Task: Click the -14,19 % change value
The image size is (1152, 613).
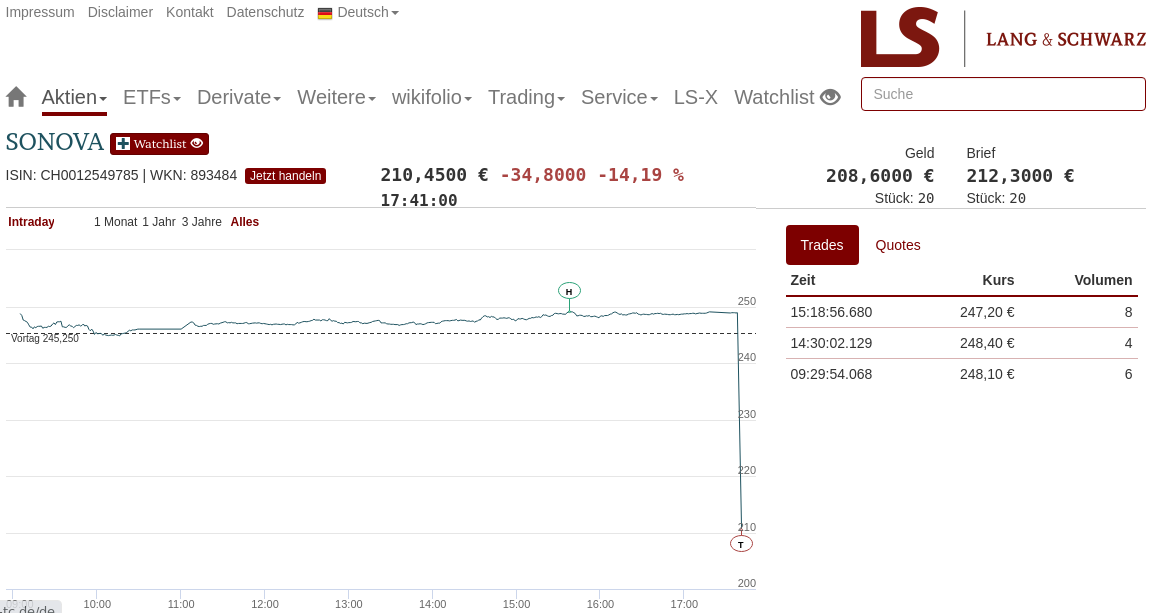Action: [x=641, y=175]
